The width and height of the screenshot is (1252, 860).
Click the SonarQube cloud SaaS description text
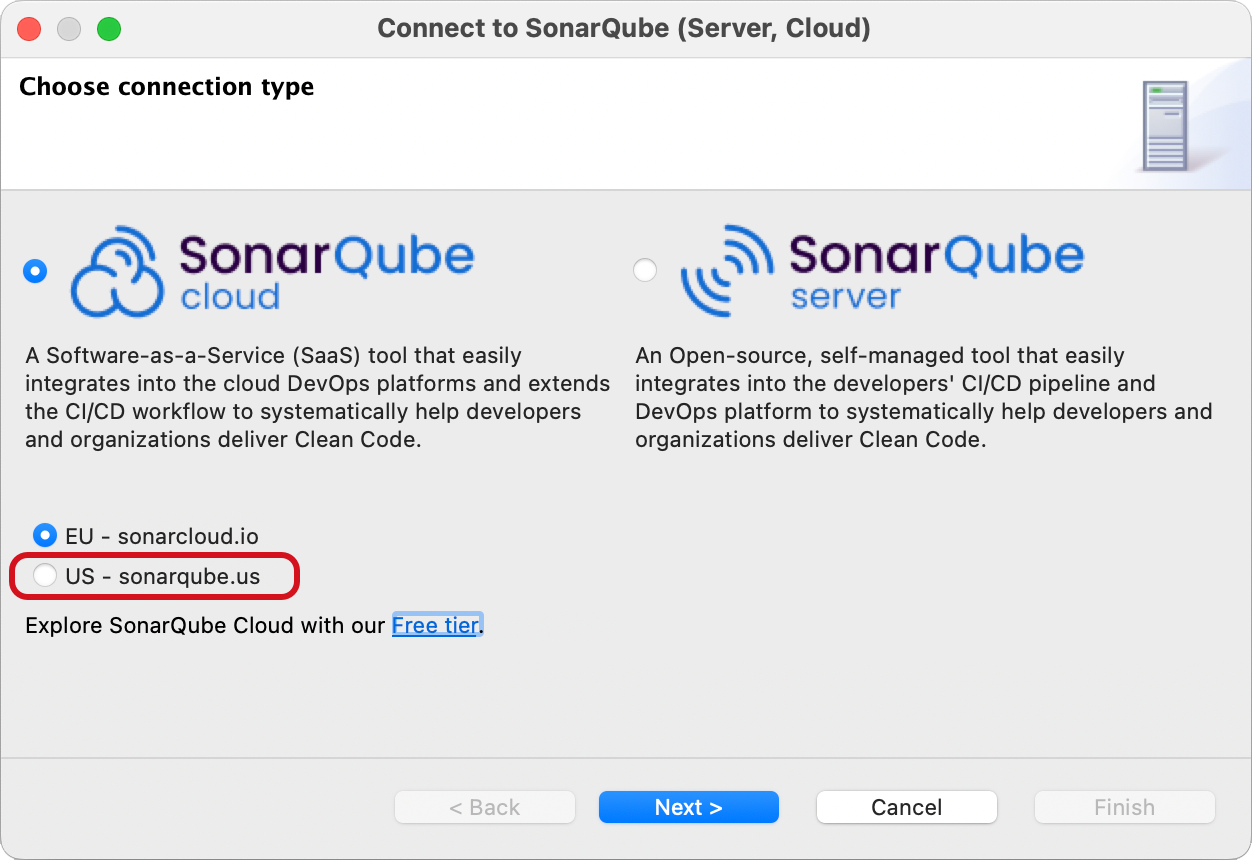(318, 397)
